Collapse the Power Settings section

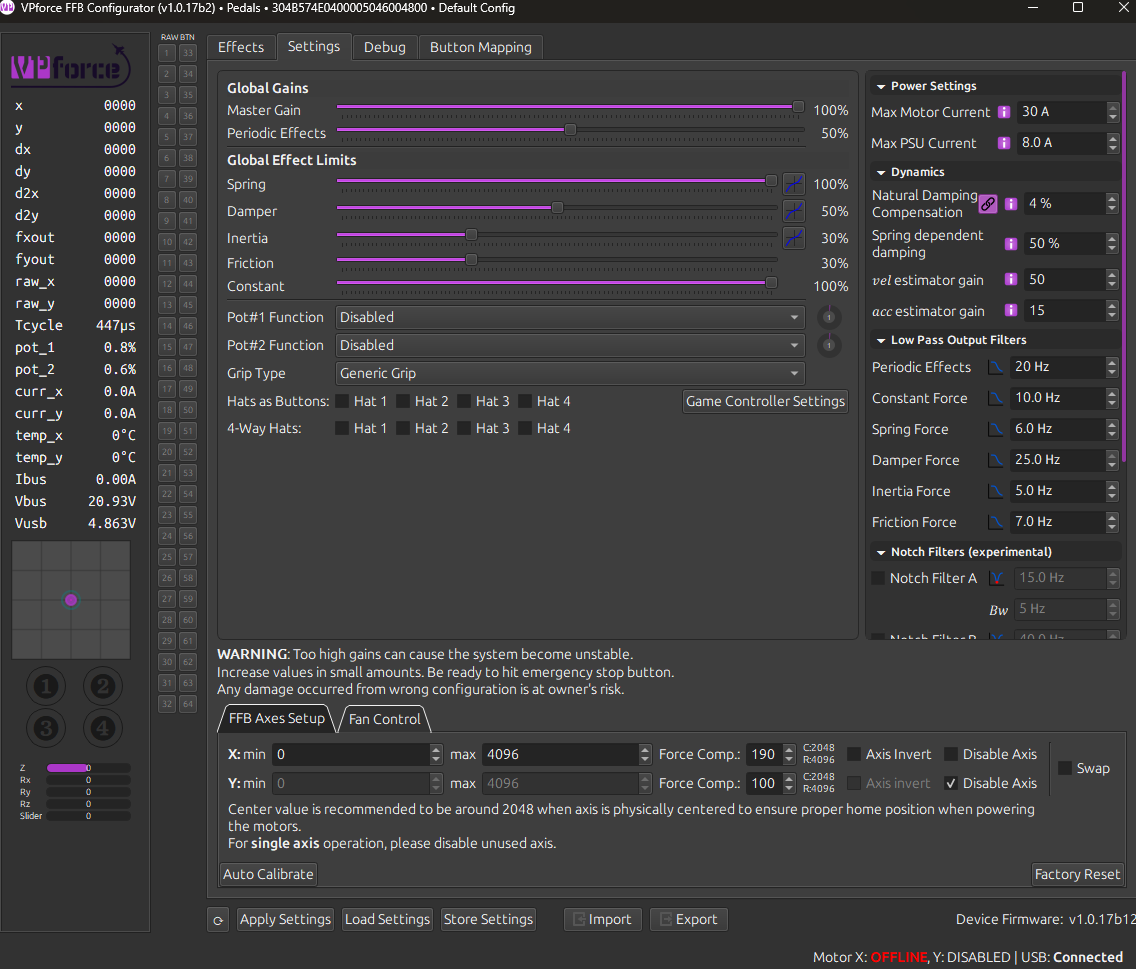pyautogui.click(x=880, y=86)
